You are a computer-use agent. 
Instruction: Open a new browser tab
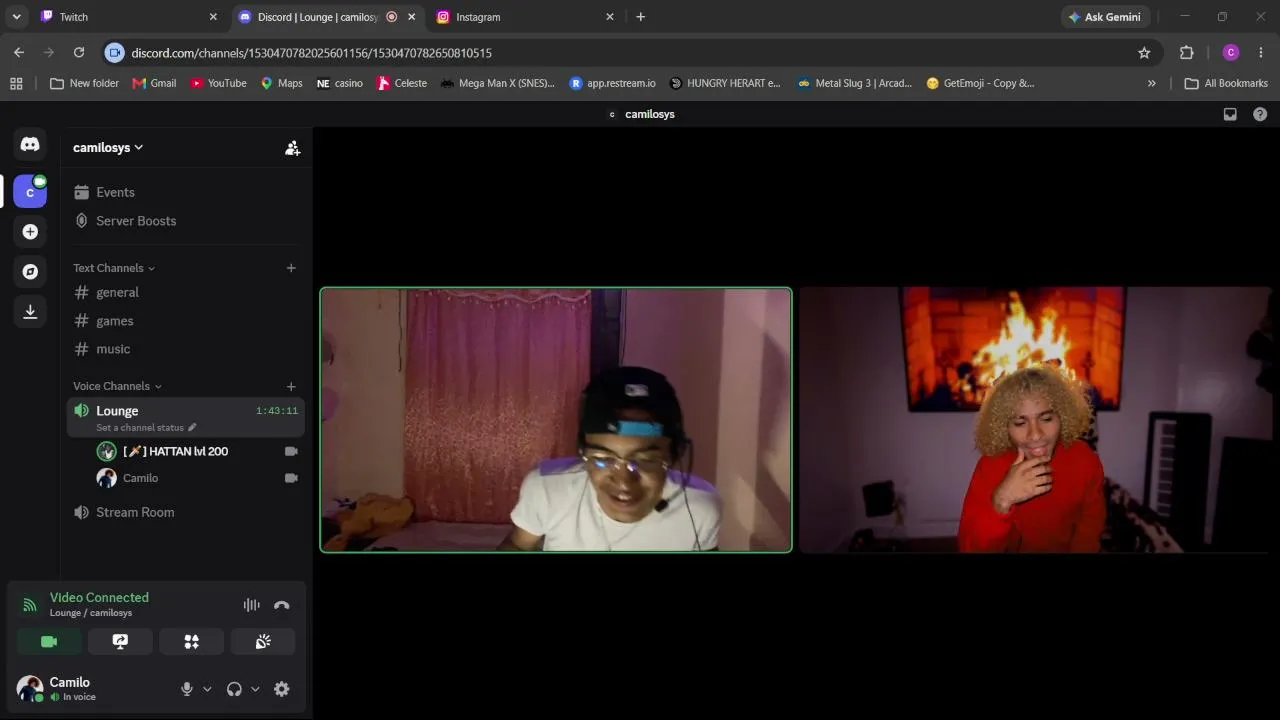tap(641, 17)
